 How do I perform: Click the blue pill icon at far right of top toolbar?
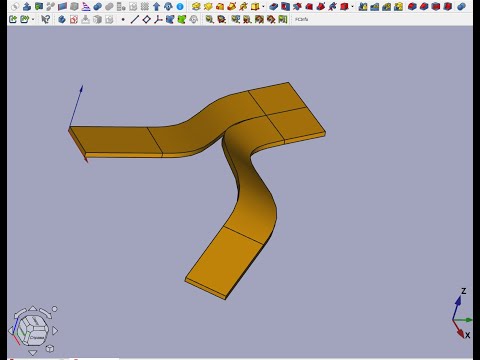(x=462, y=6)
